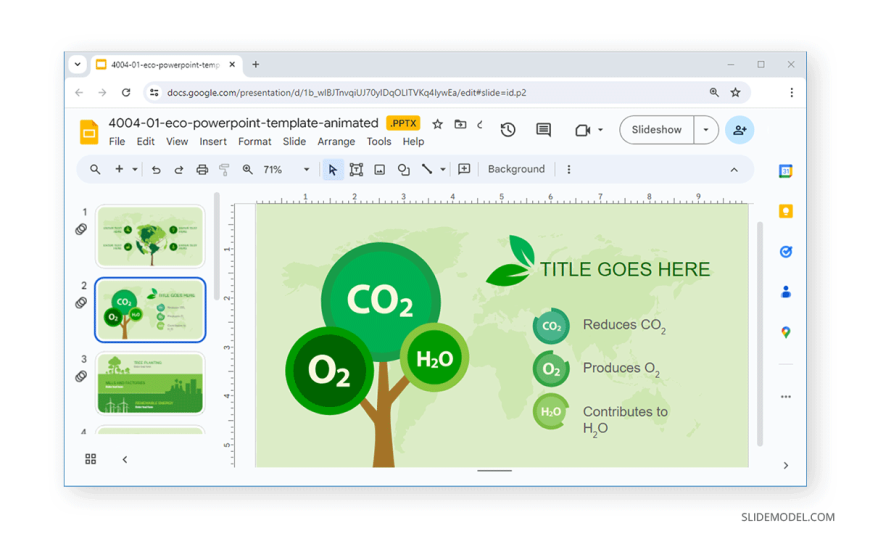The image size is (870, 539).
Task: Close the 4004-01-eco-powerpoint tab
Action: point(232,64)
